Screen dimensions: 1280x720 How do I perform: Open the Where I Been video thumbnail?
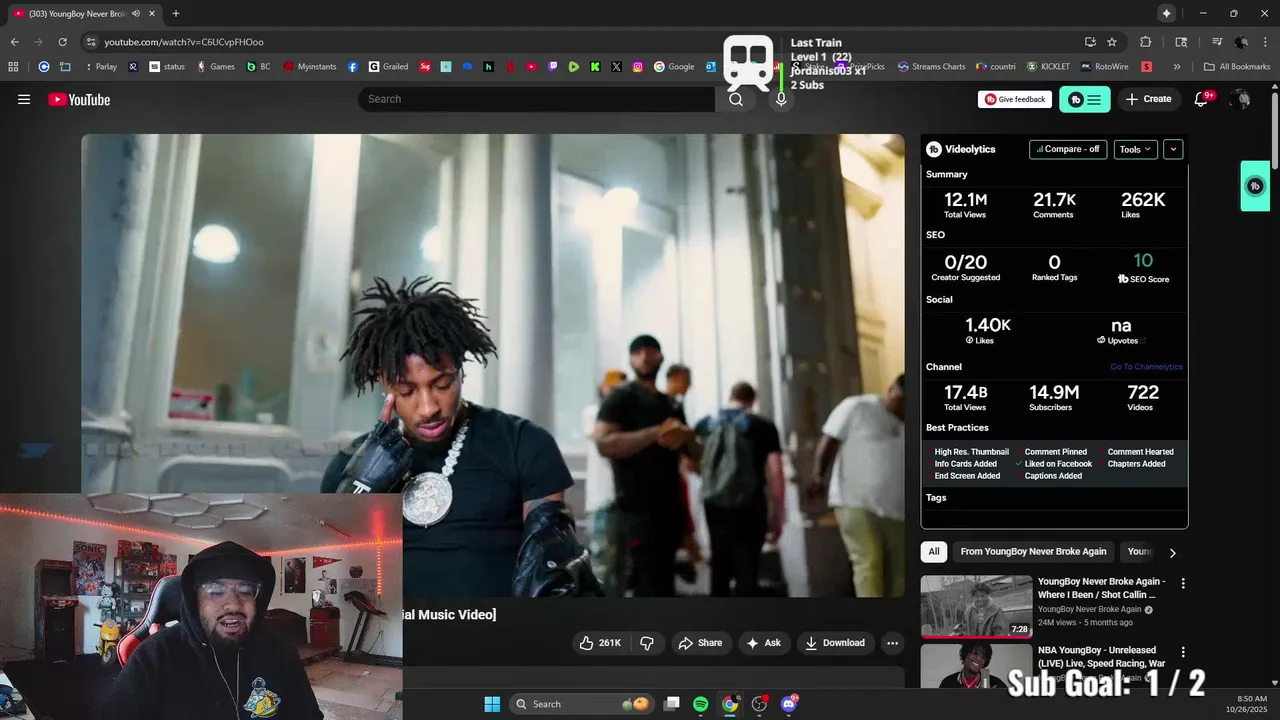point(976,606)
